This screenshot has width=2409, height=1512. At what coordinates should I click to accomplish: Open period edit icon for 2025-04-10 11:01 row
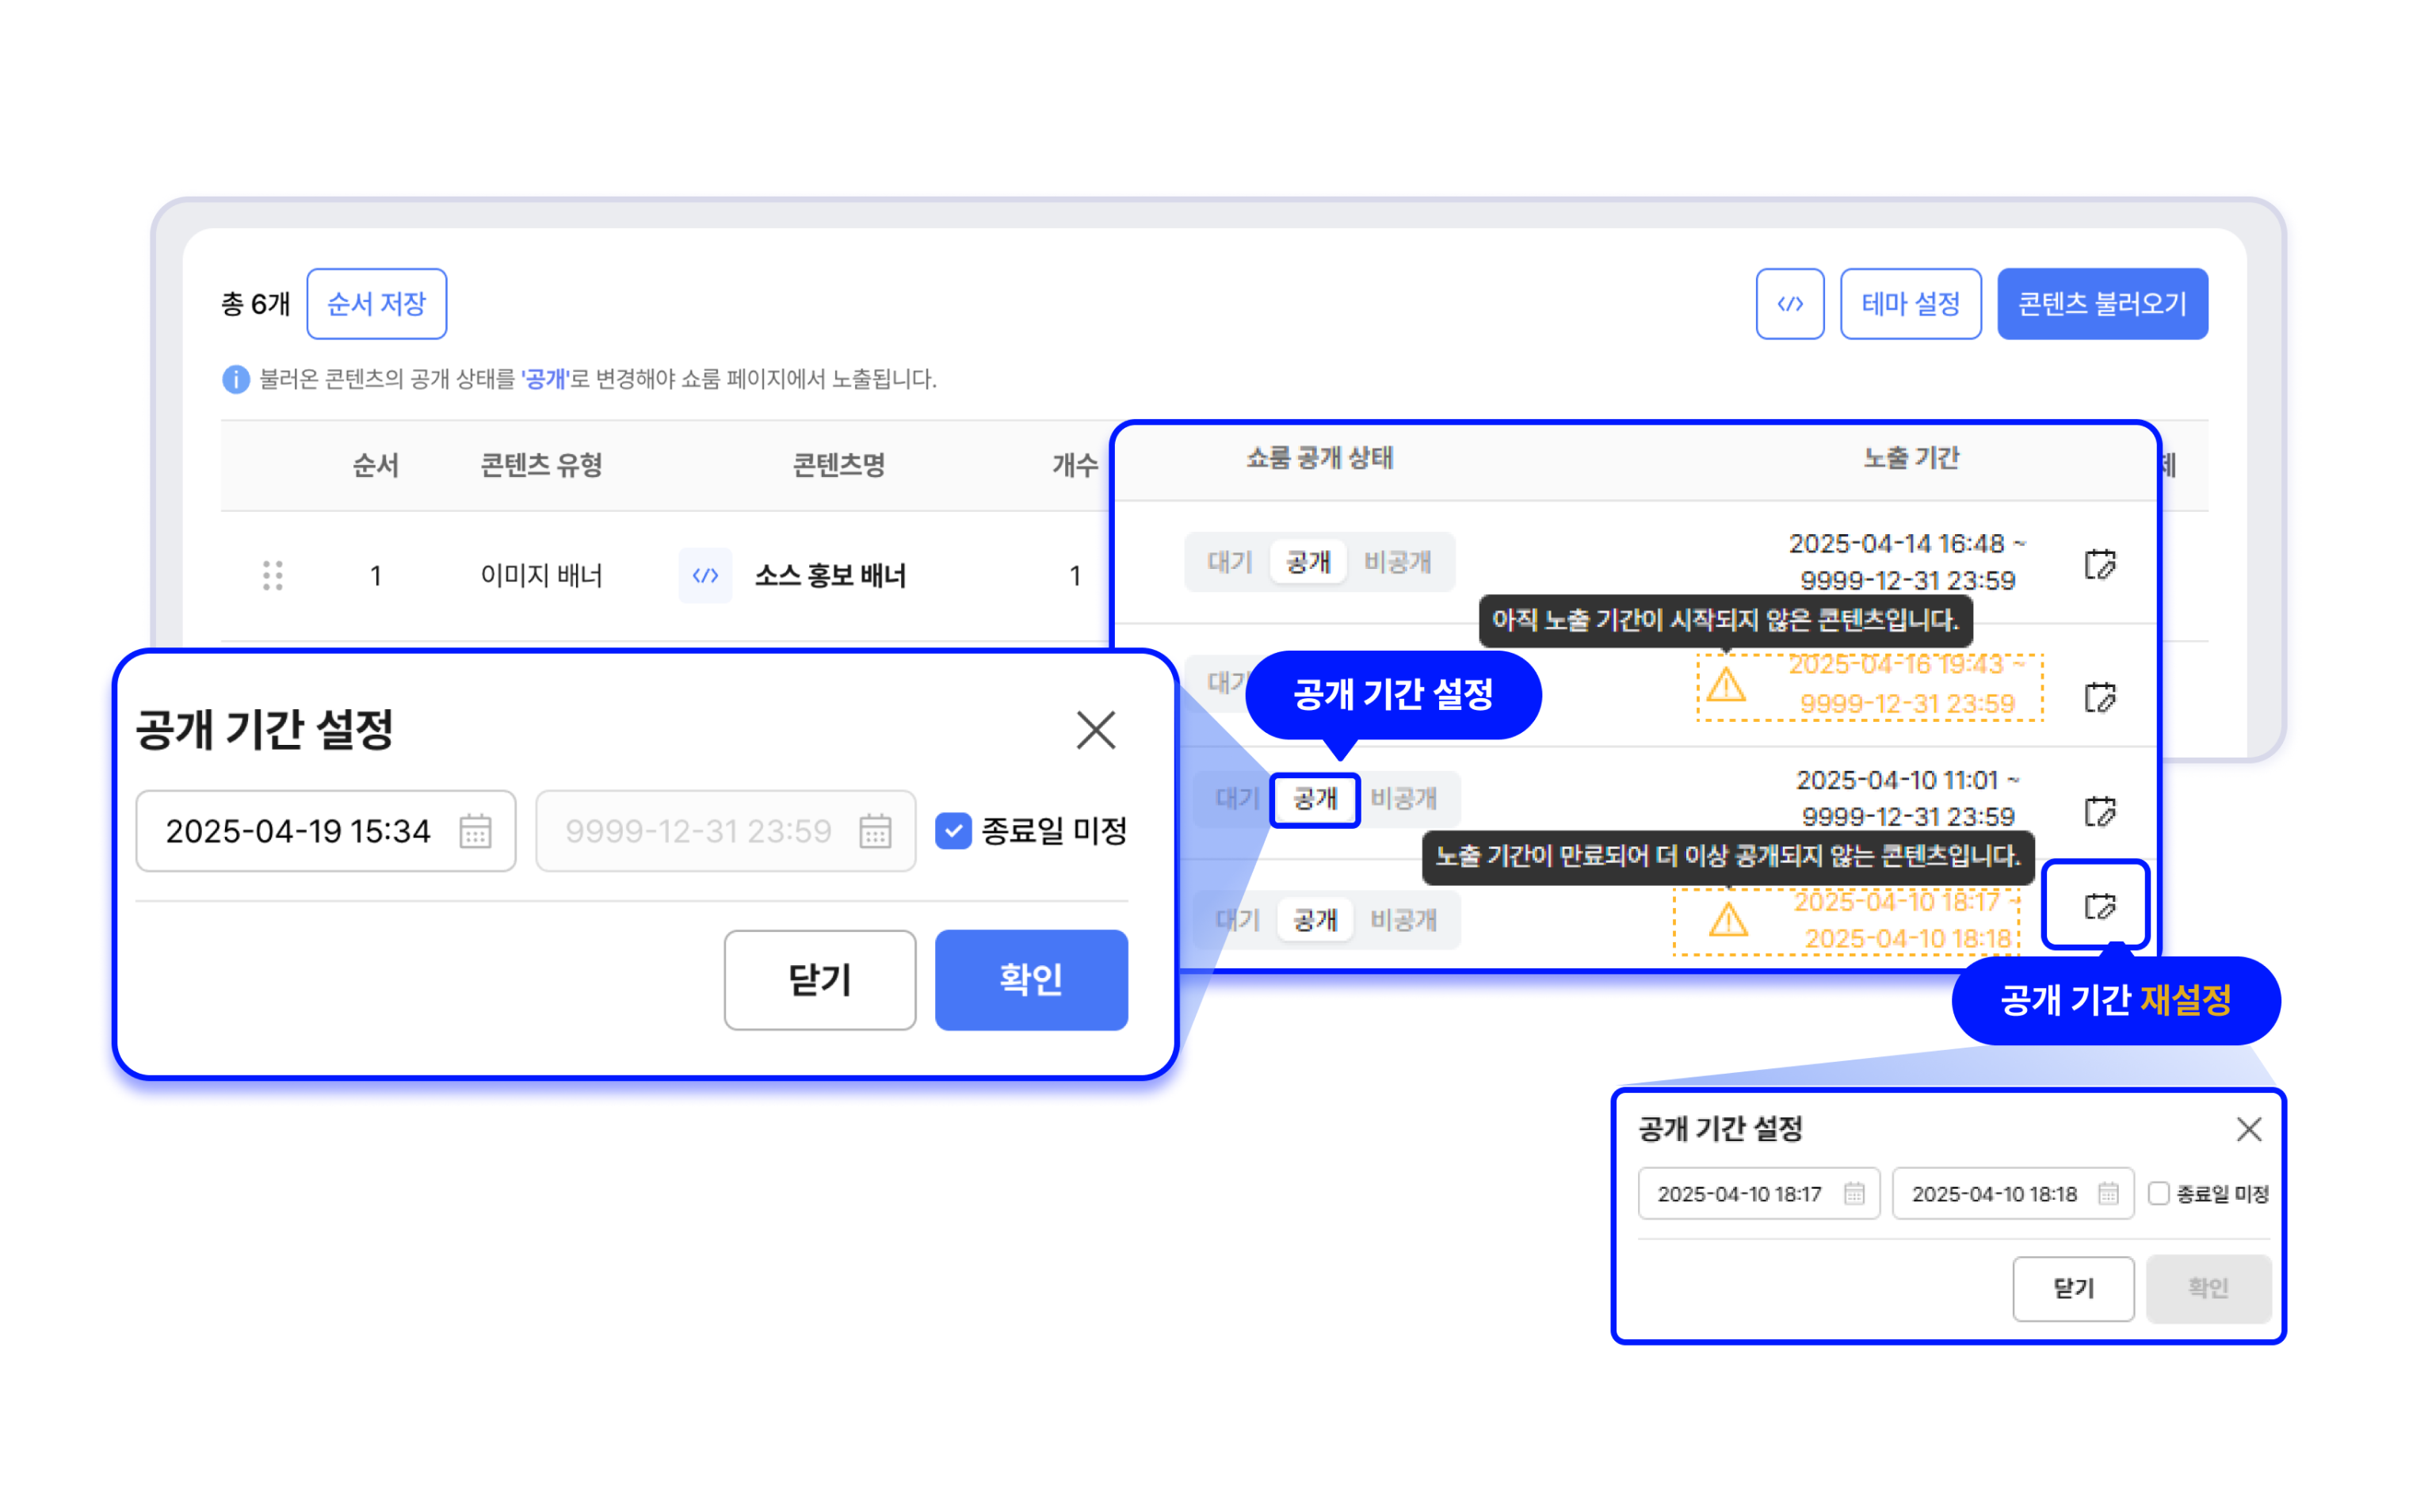2099,811
